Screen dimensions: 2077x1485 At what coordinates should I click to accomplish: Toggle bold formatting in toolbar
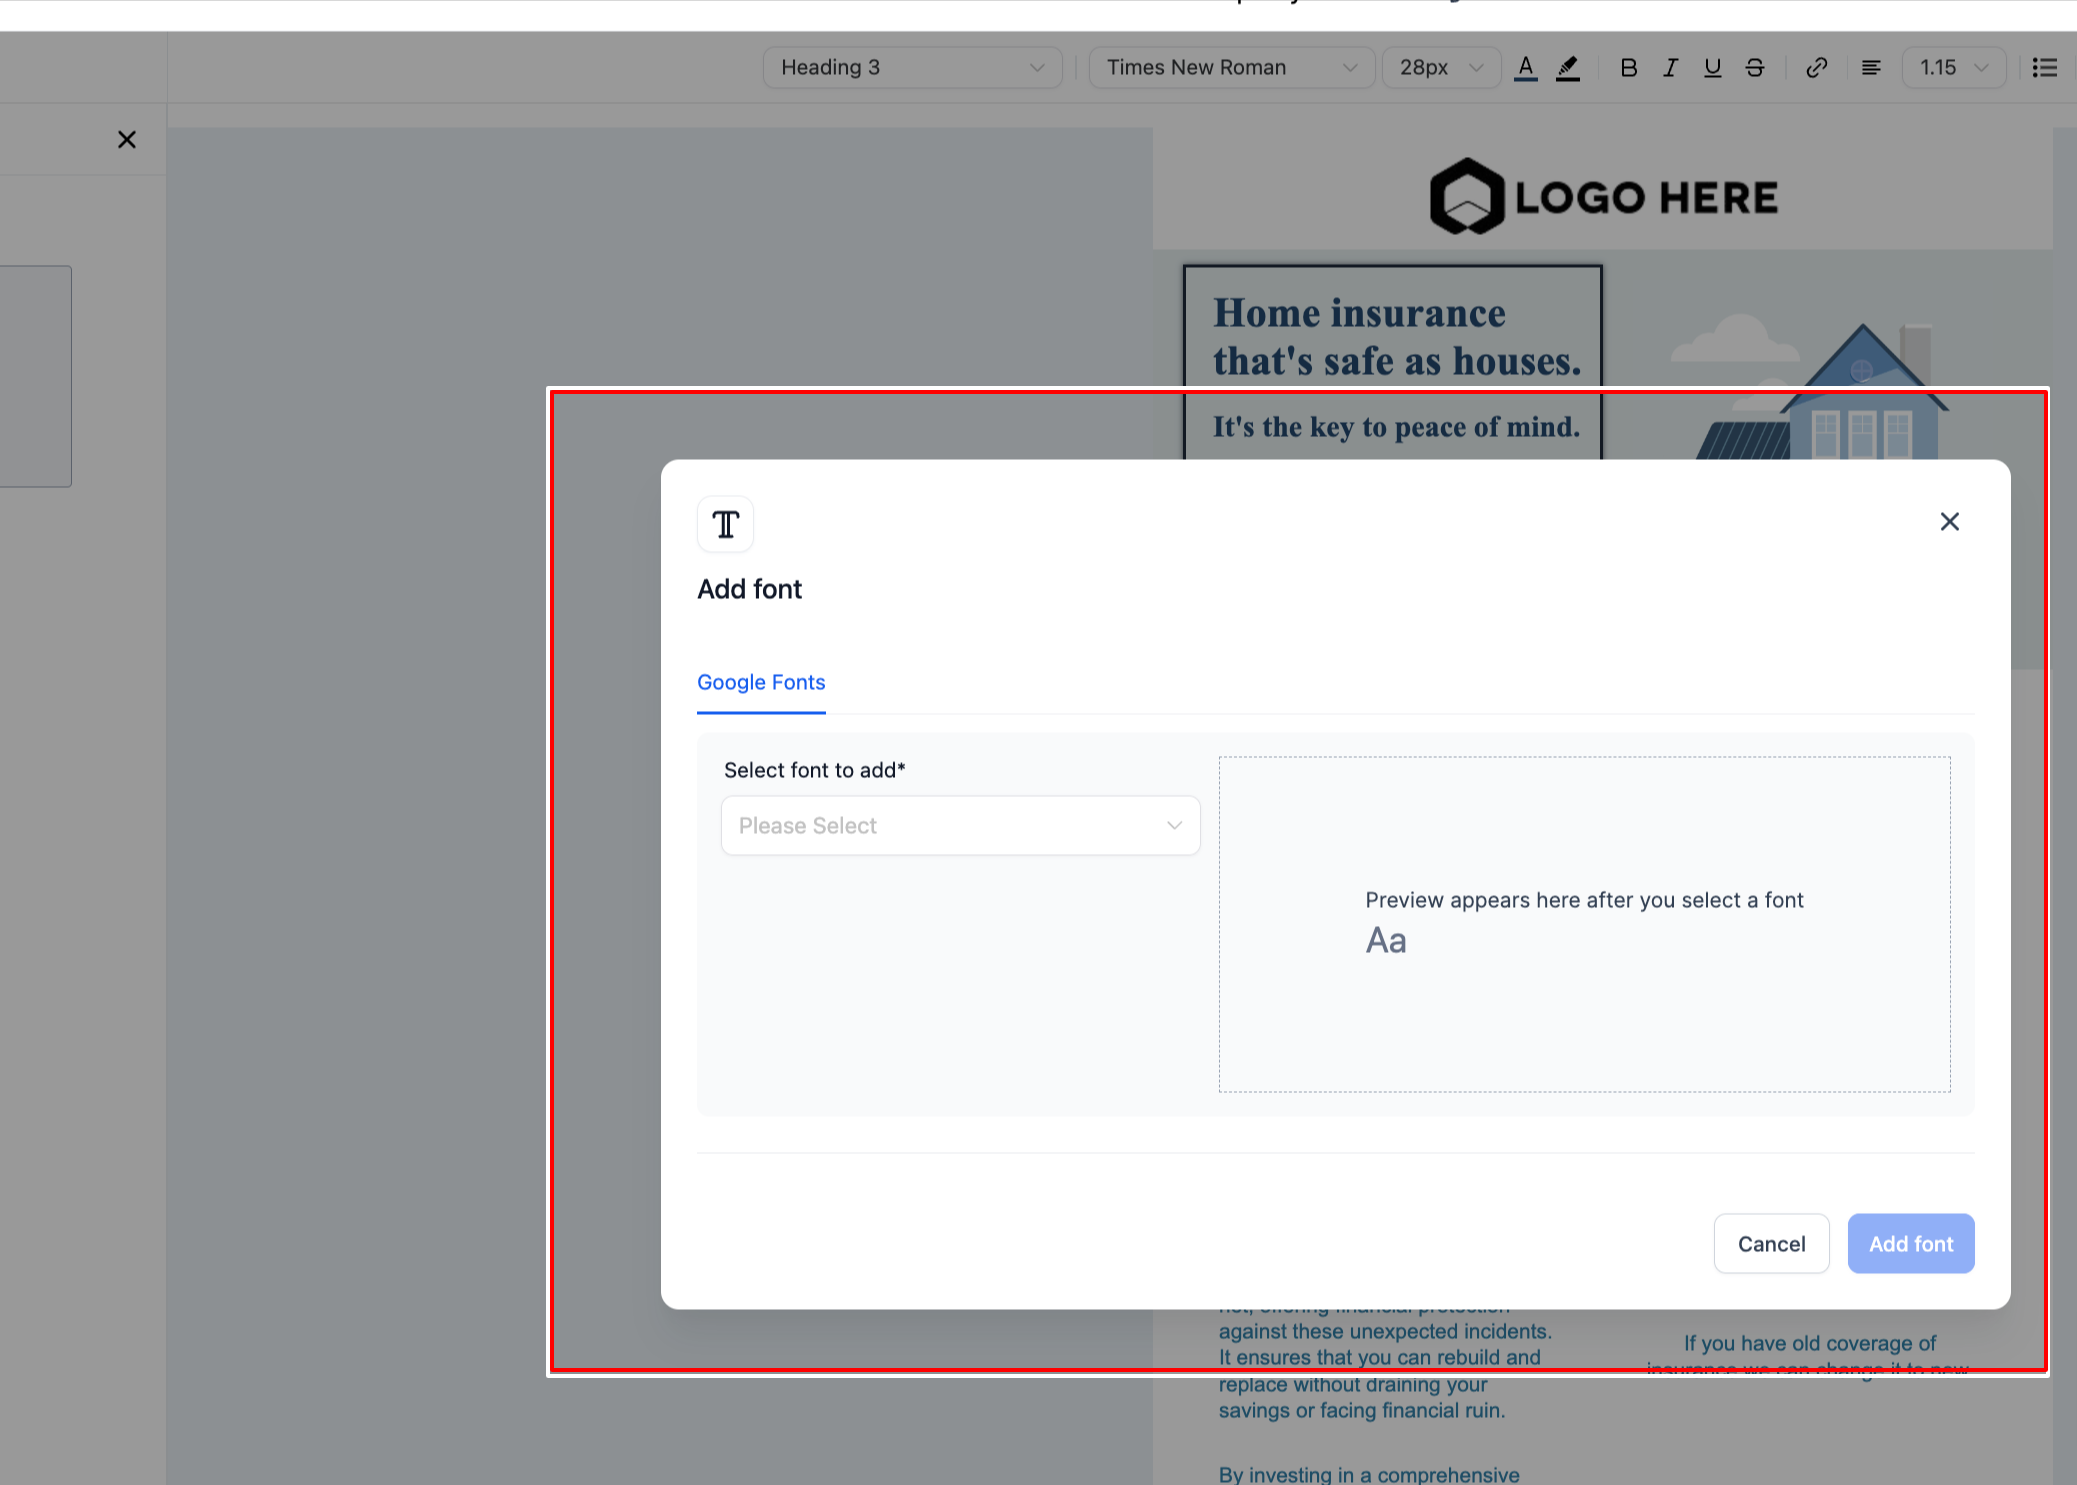[1628, 68]
